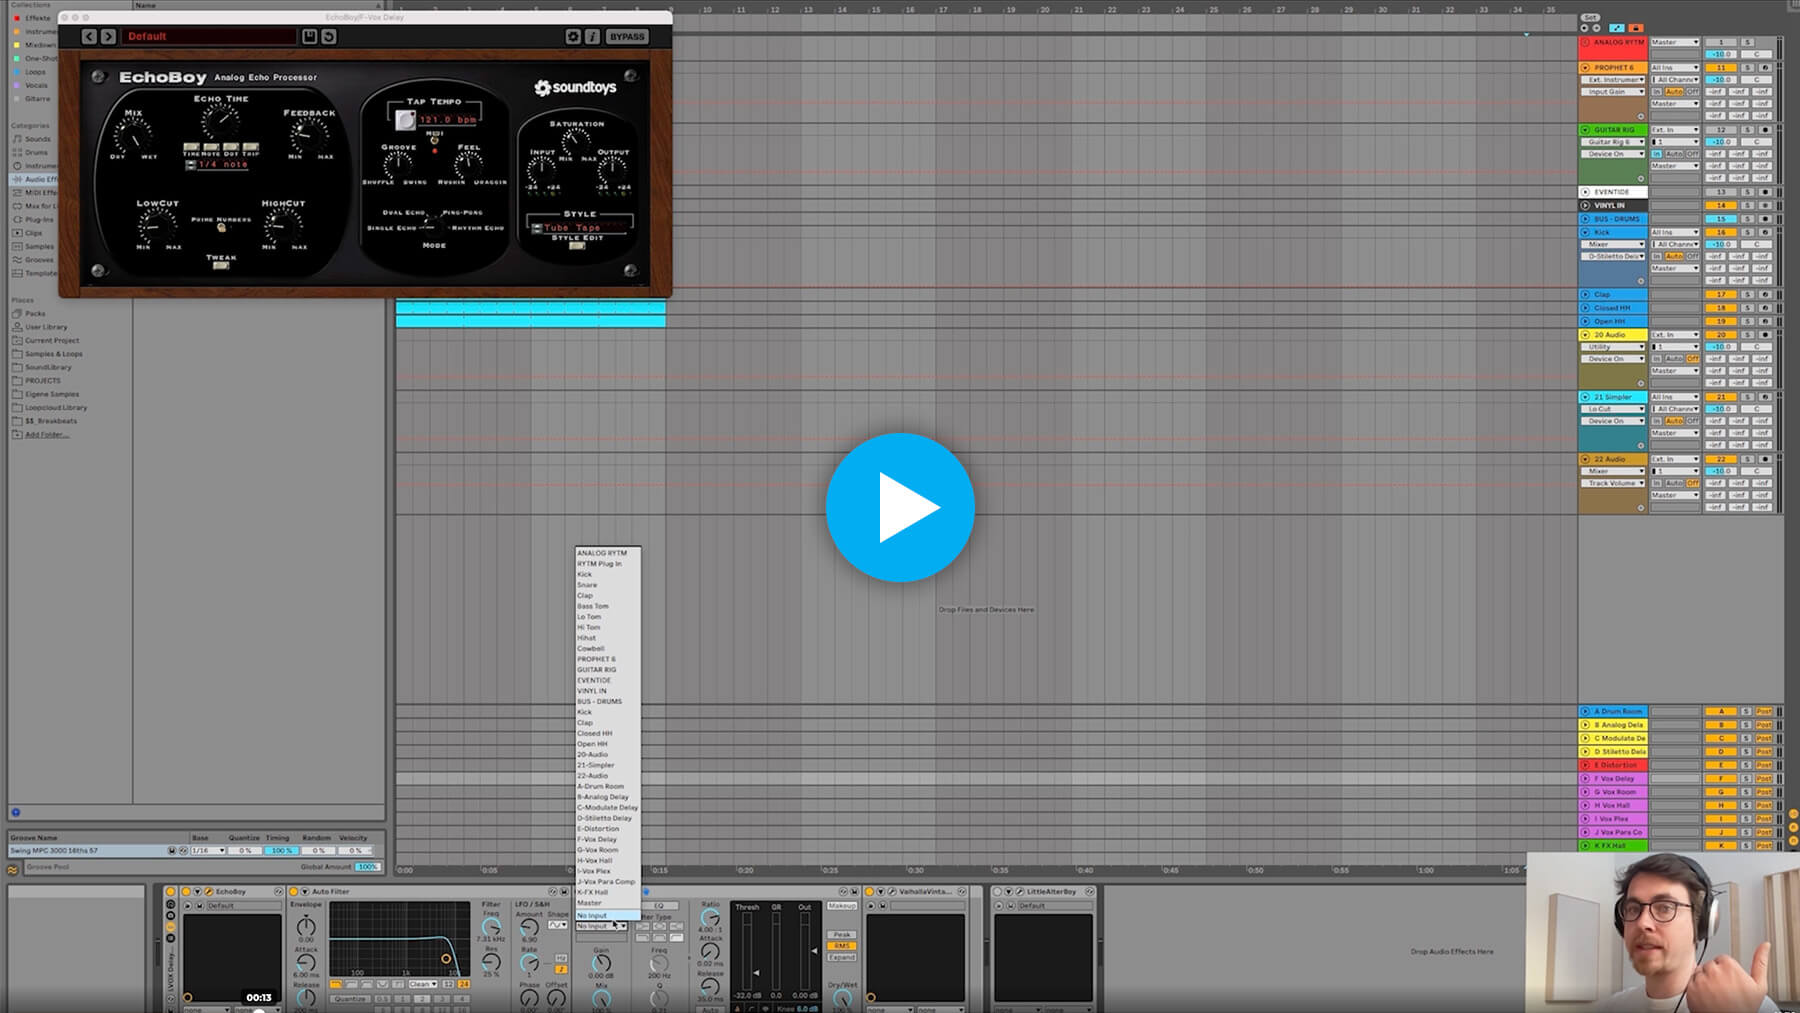Go to previous EchoBoy preset
1800x1013 pixels.
(89, 36)
